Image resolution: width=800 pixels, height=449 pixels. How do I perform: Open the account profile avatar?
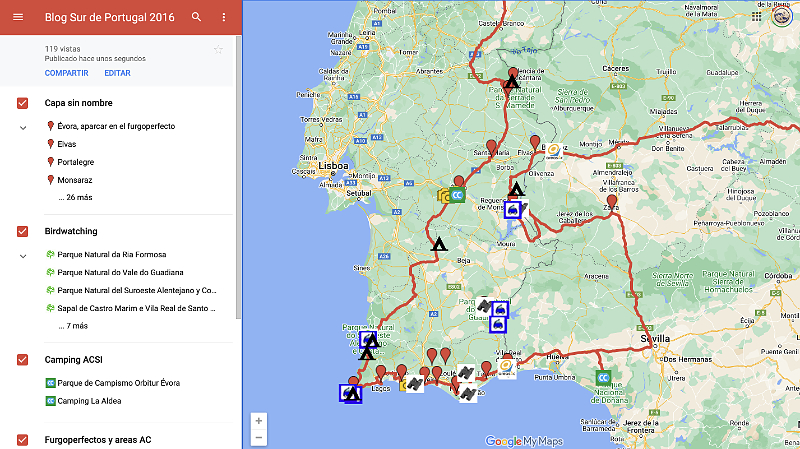(x=781, y=15)
